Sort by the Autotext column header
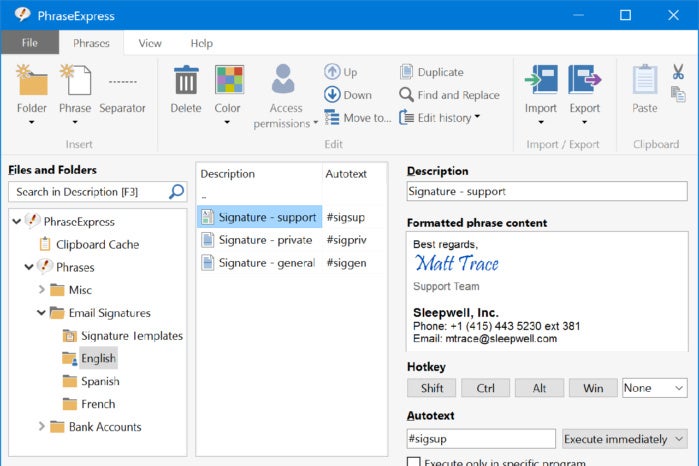Screen dimensions: 699x466 click(354, 174)
